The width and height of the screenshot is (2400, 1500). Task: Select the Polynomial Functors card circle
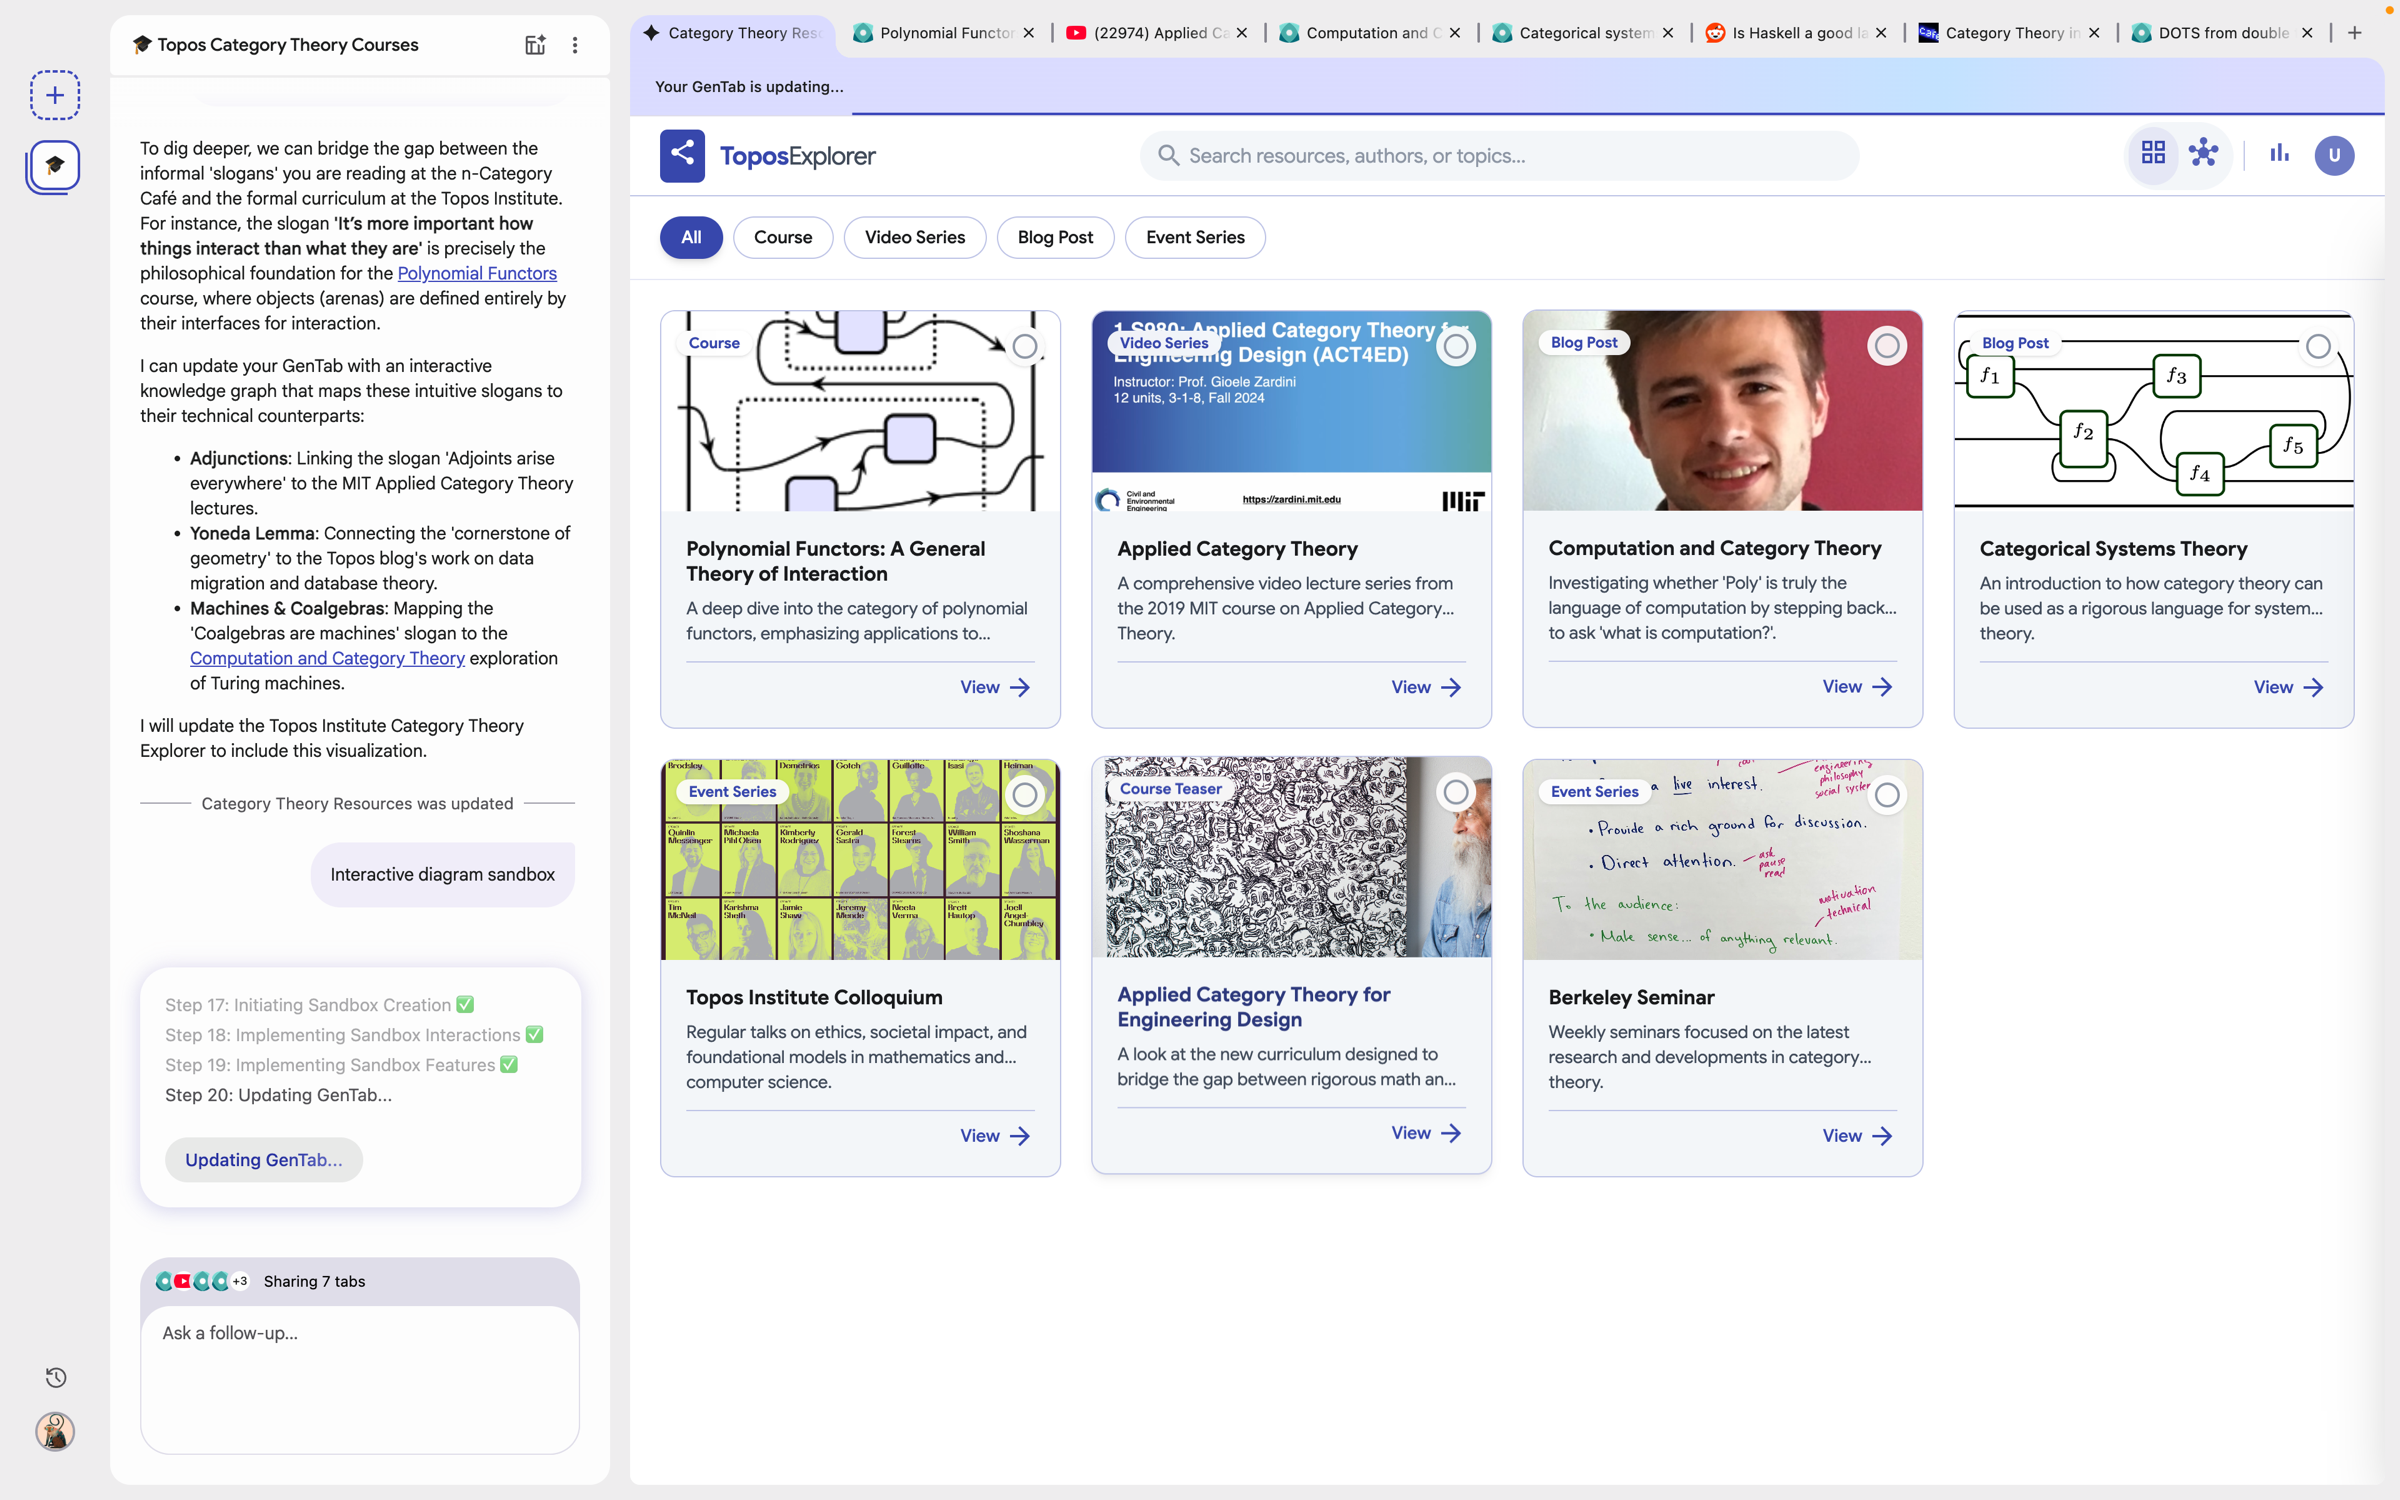(1024, 347)
